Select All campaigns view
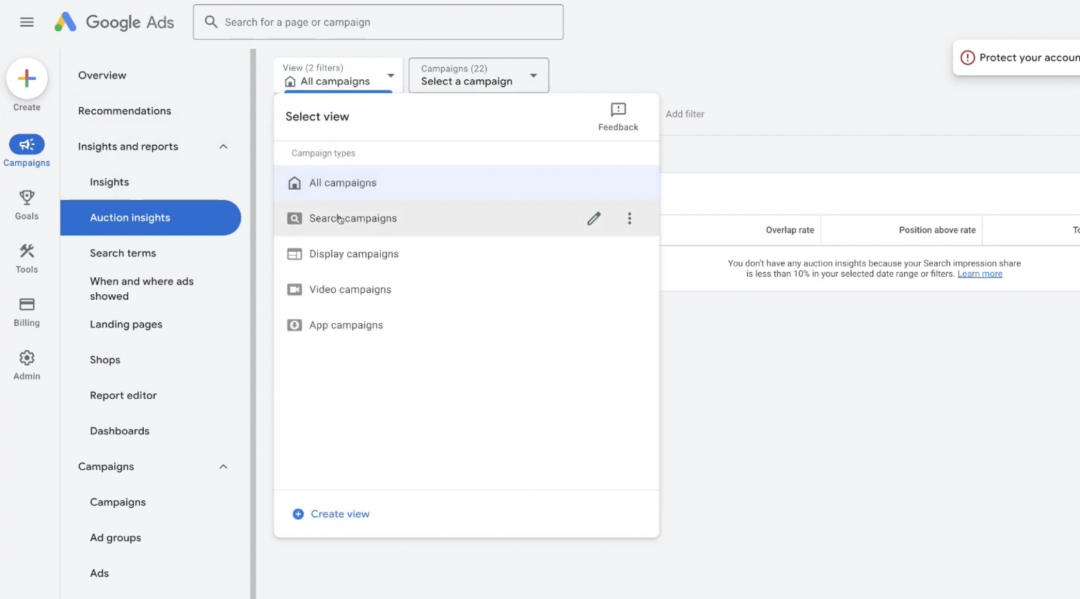Image resolution: width=1080 pixels, height=599 pixels. tap(466, 182)
